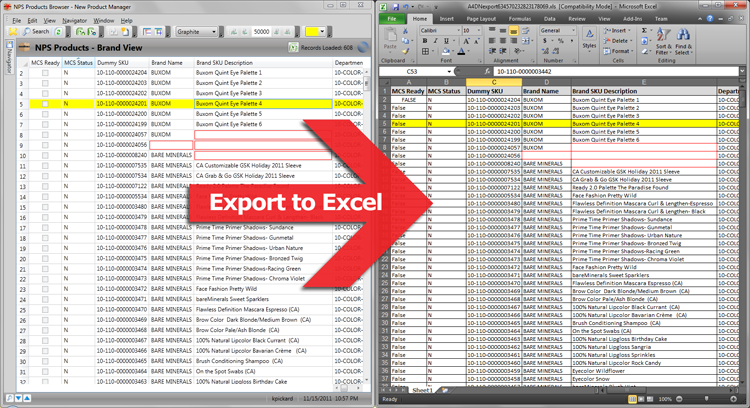Switch to the Insert tab in Excel
Viewport: 750px width, 408px height.
[x=446, y=19]
